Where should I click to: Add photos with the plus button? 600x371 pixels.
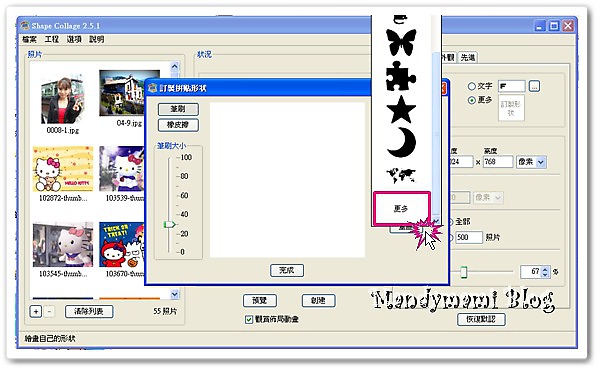(x=36, y=311)
